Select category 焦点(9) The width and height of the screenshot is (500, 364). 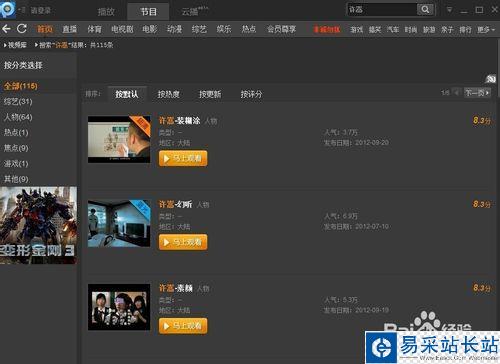coord(16,148)
